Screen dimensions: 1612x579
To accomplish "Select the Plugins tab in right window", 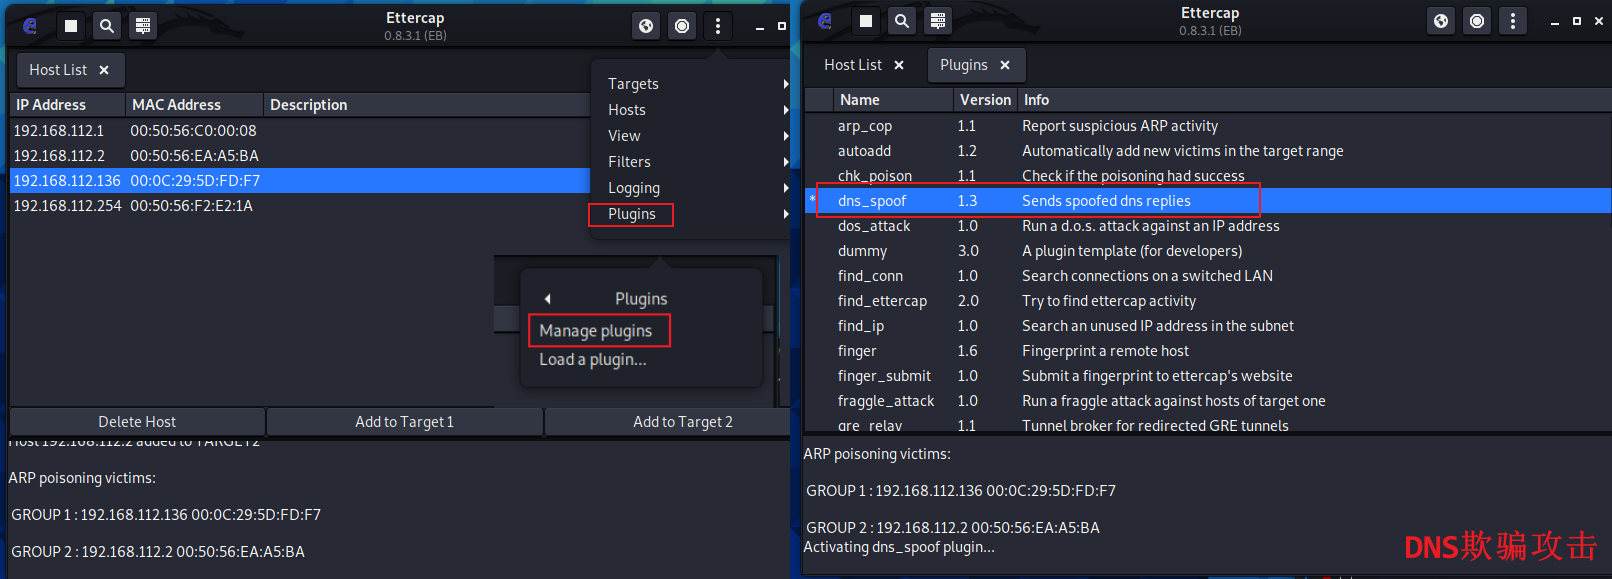I will point(964,65).
